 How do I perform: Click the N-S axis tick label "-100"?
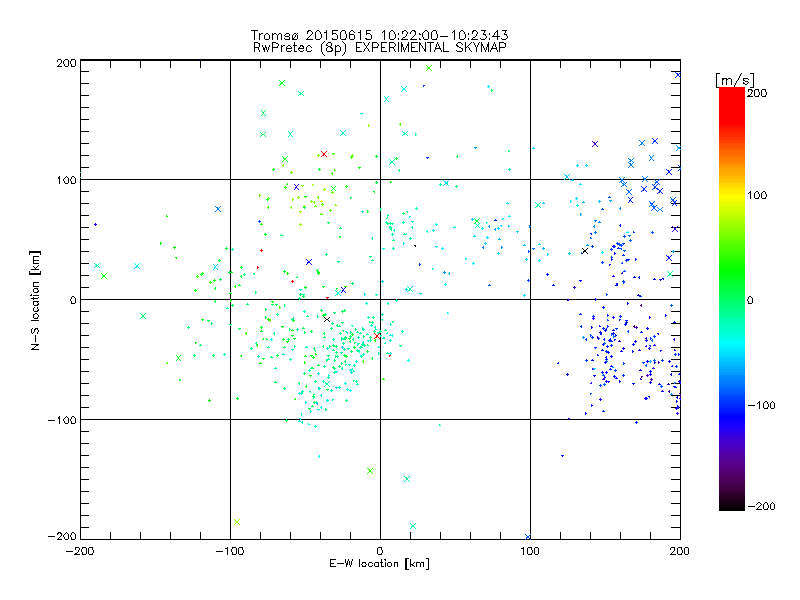point(62,420)
